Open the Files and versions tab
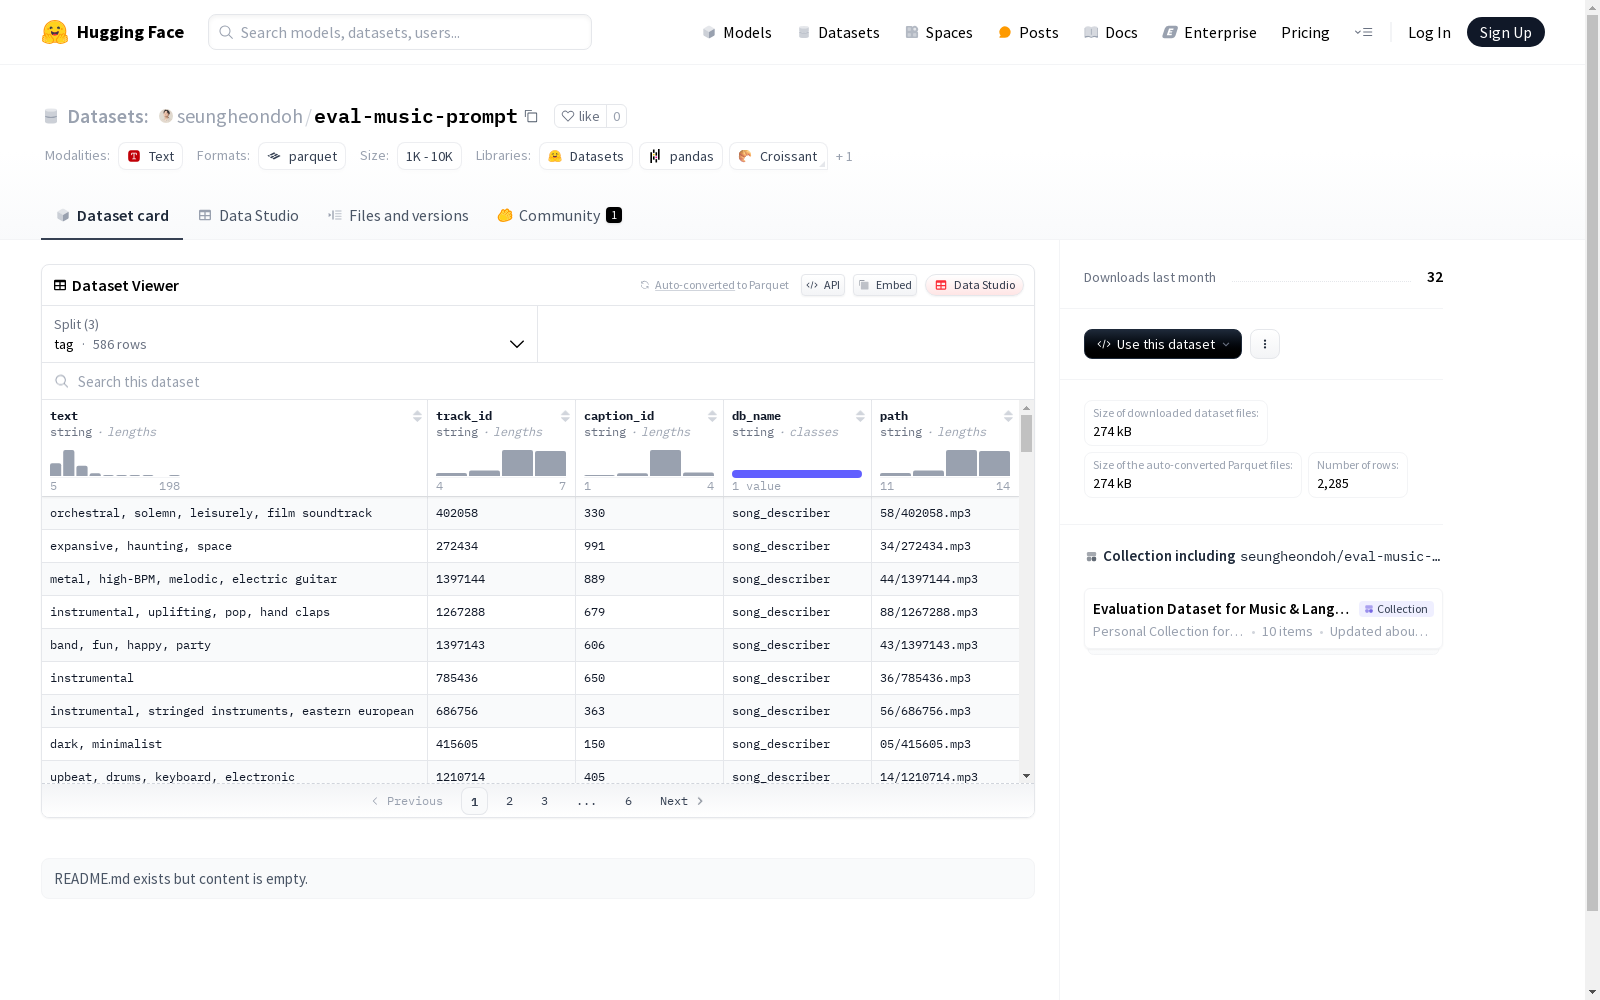 coord(398,215)
